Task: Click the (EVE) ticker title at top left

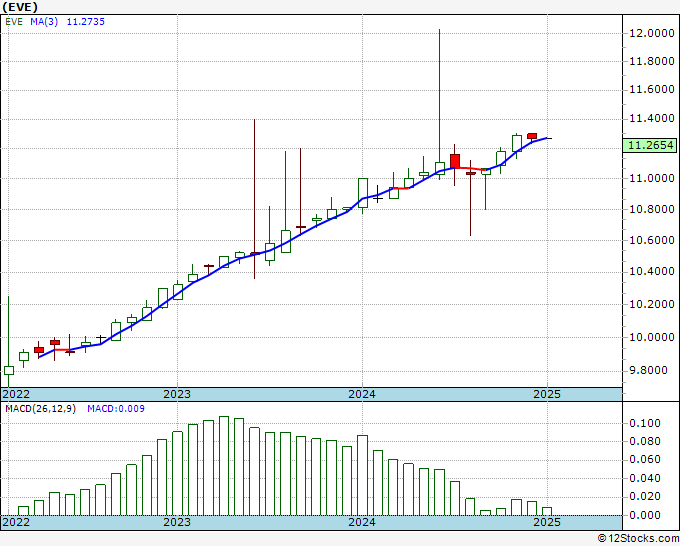Action: (x=22, y=7)
